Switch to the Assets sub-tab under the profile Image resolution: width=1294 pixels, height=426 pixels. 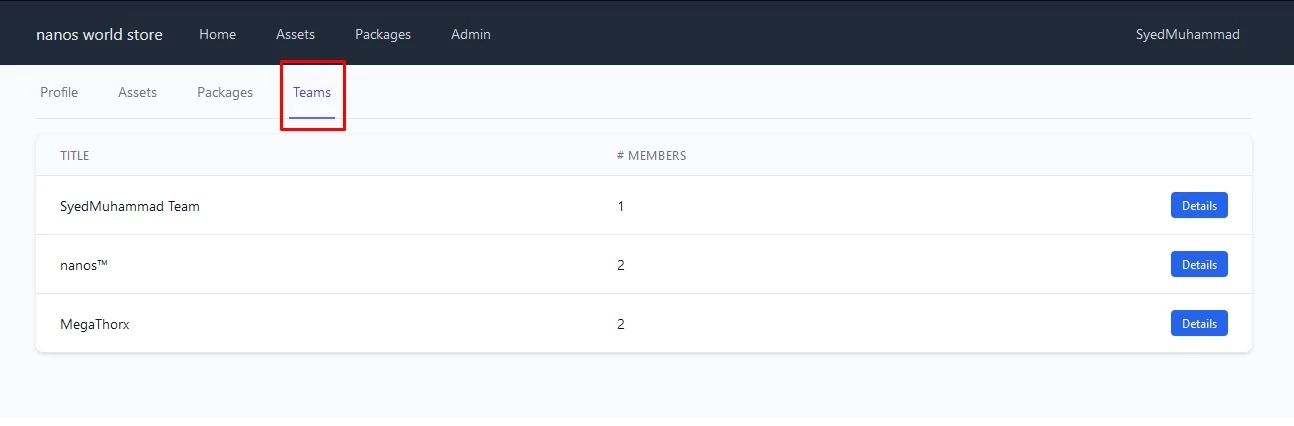click(x=138, y=92)
